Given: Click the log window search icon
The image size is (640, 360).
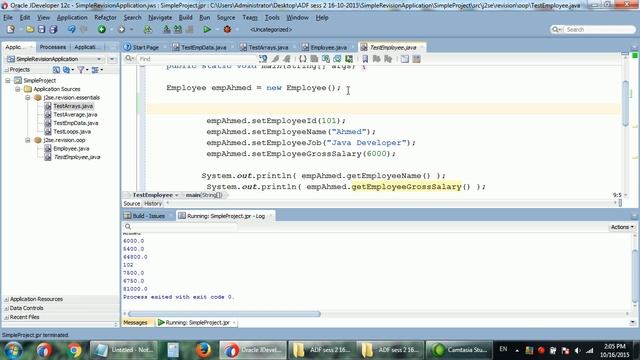Looking at the screenshot, I should click(x=128, y=227).
